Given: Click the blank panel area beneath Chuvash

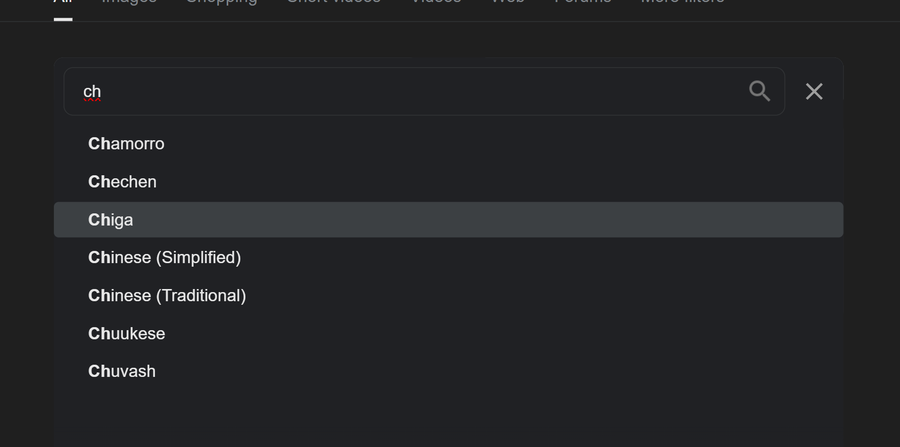Looking at the screenshot, I should tap(448, 419).
